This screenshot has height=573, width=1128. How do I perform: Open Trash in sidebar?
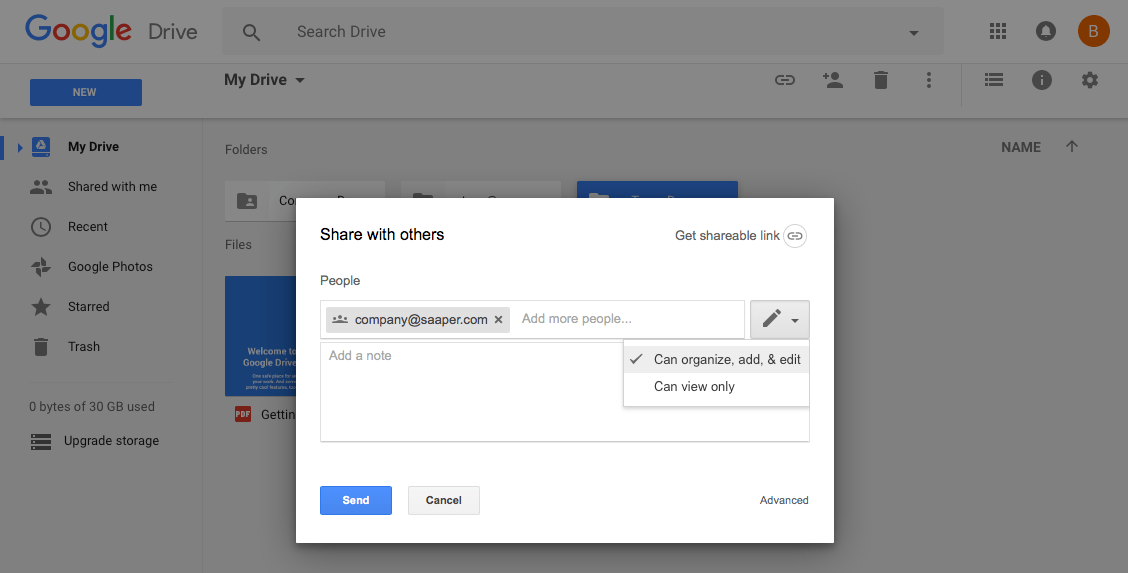click(83, 347)
